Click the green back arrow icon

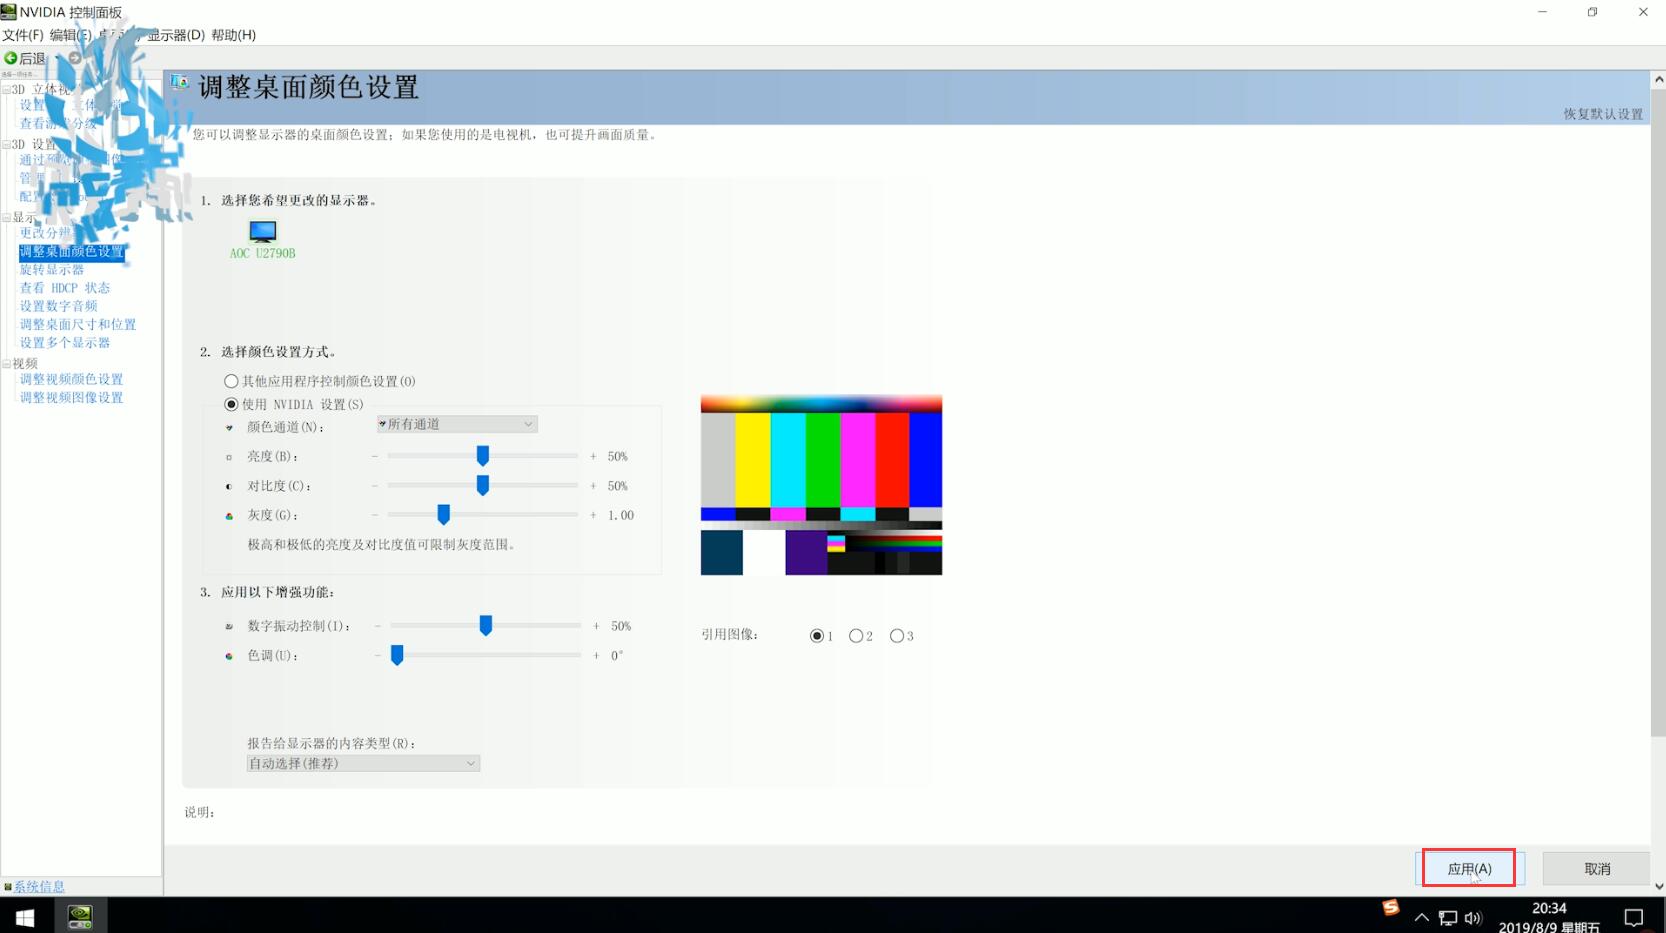10,58
